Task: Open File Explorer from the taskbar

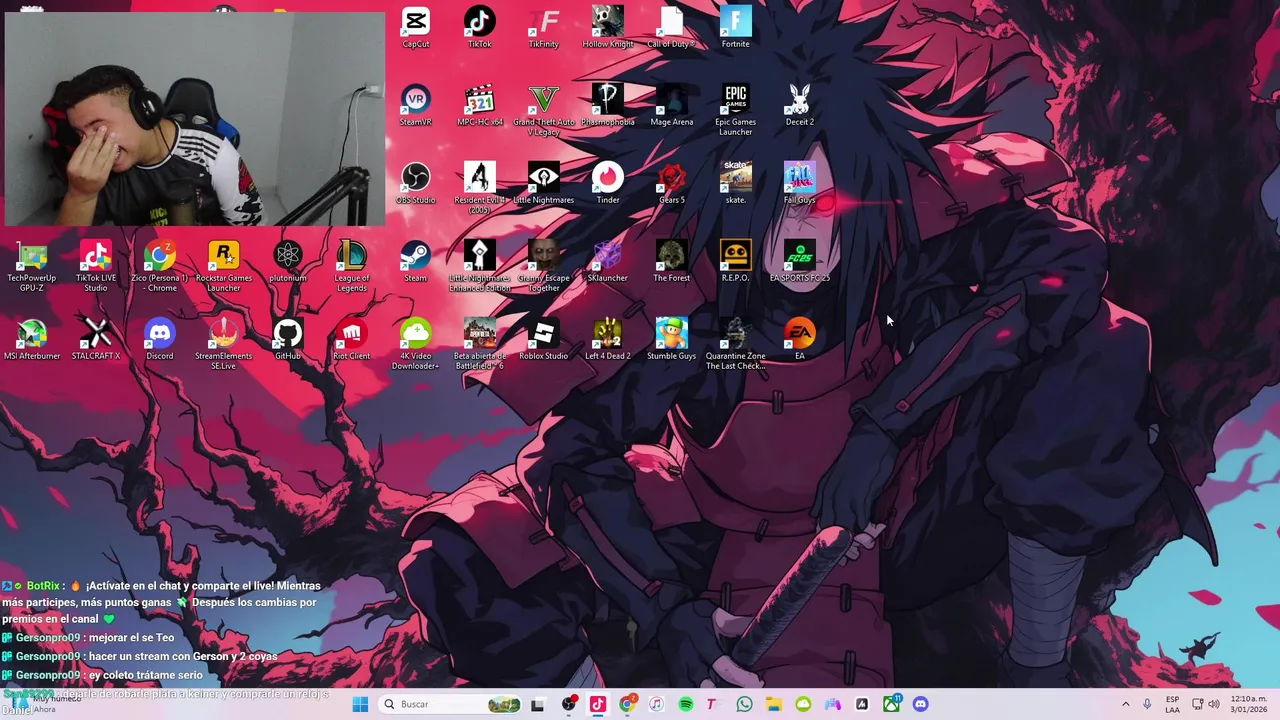Action: tap(774, 704)
